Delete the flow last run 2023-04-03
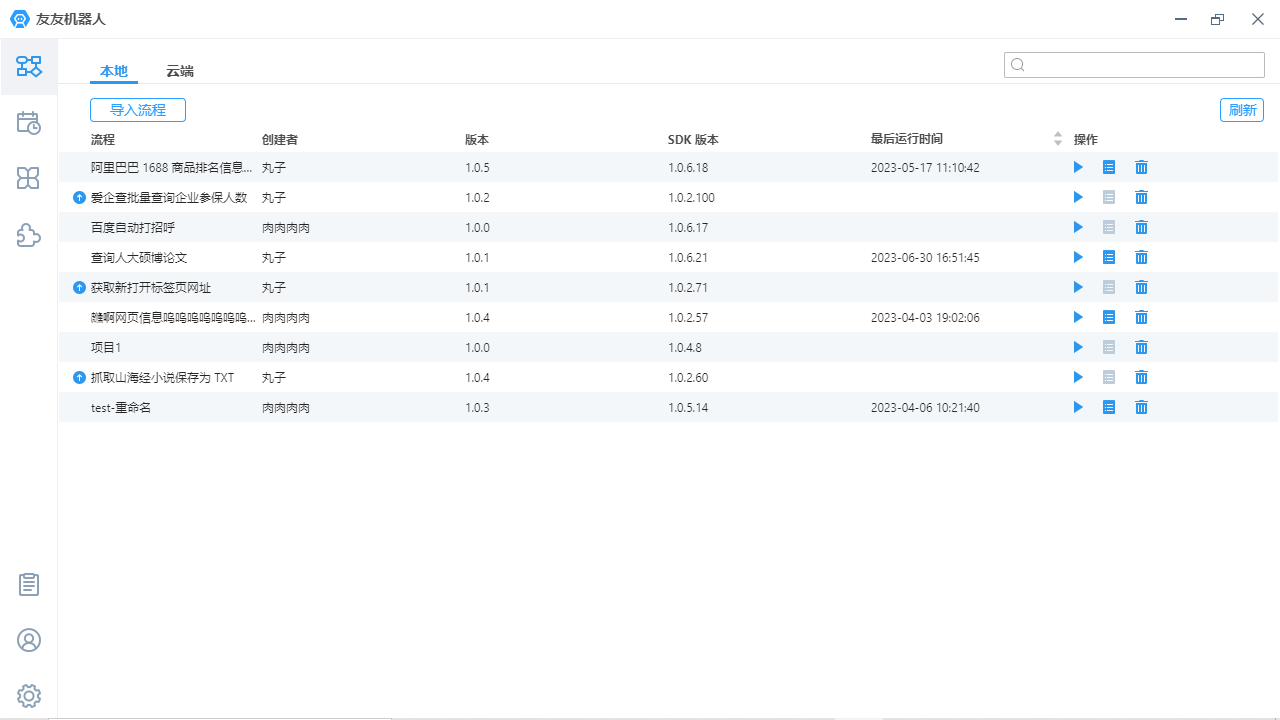The width and height of the screenshot is (1280, 720). [x=1141, y=317]
